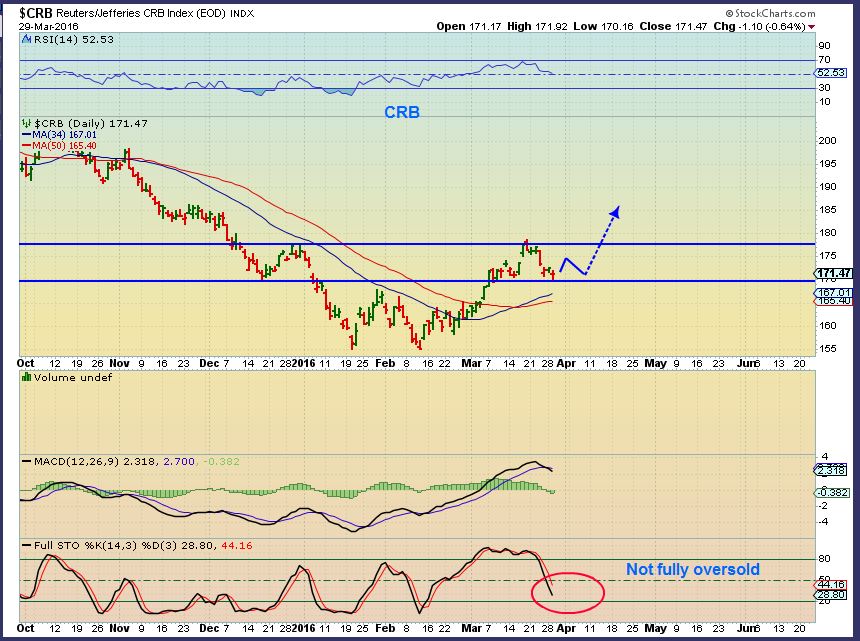The height and width of the screenshot is (641, 860).
Task: Click the bold $CRB ticker symbol title
Action: (x=36, y=13)
